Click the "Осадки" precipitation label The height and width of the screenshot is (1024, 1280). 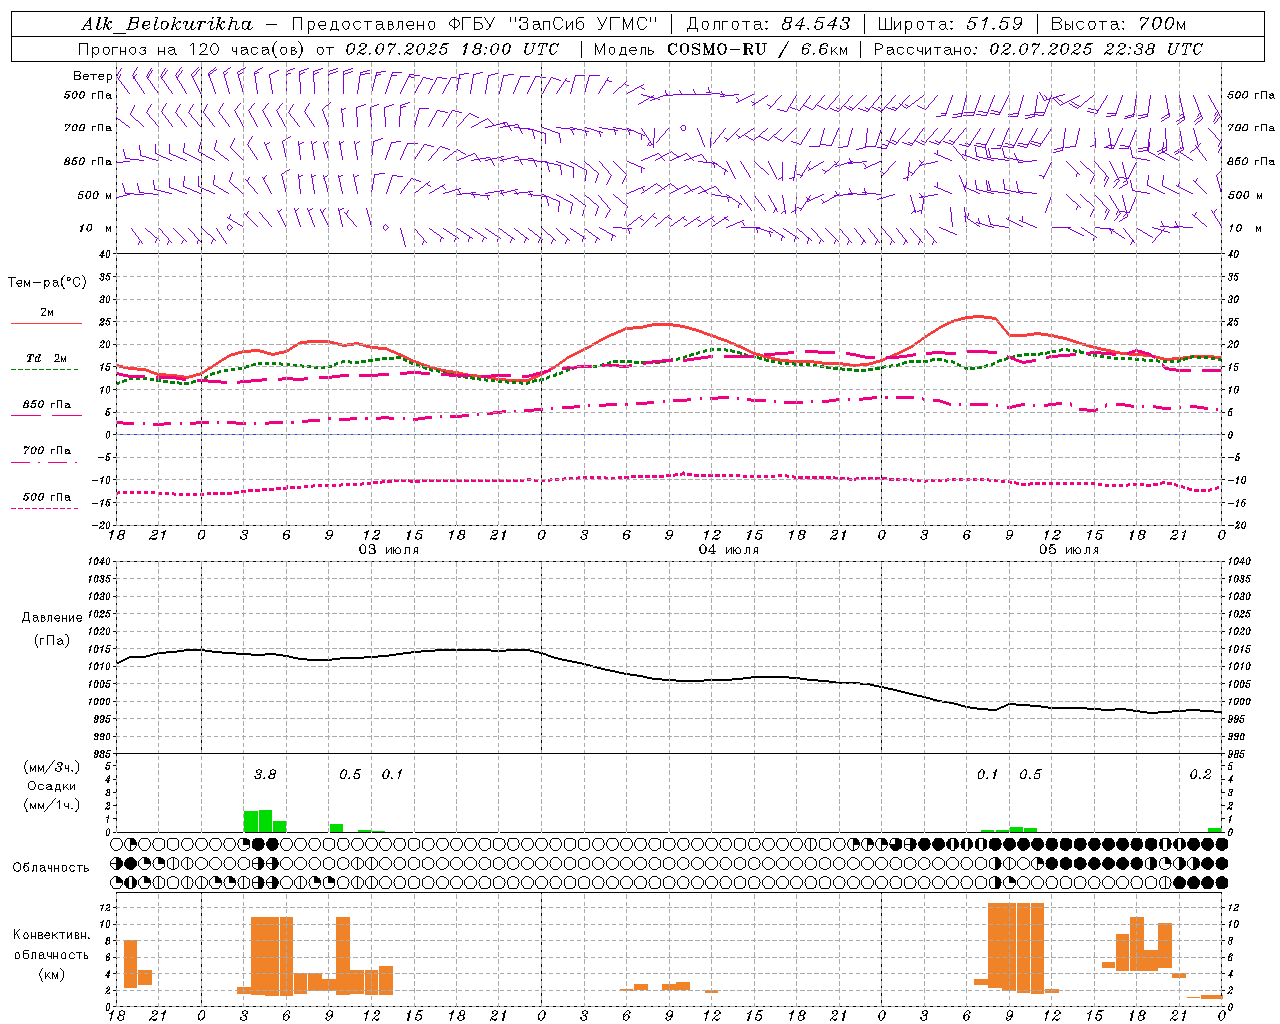52,786
